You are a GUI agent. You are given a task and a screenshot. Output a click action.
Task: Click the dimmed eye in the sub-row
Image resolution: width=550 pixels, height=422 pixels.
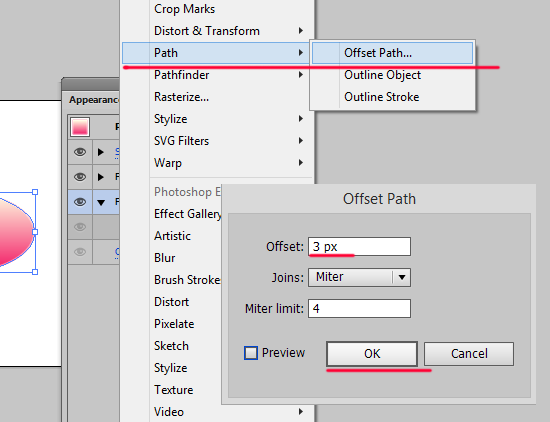click(x=80, y=227)
